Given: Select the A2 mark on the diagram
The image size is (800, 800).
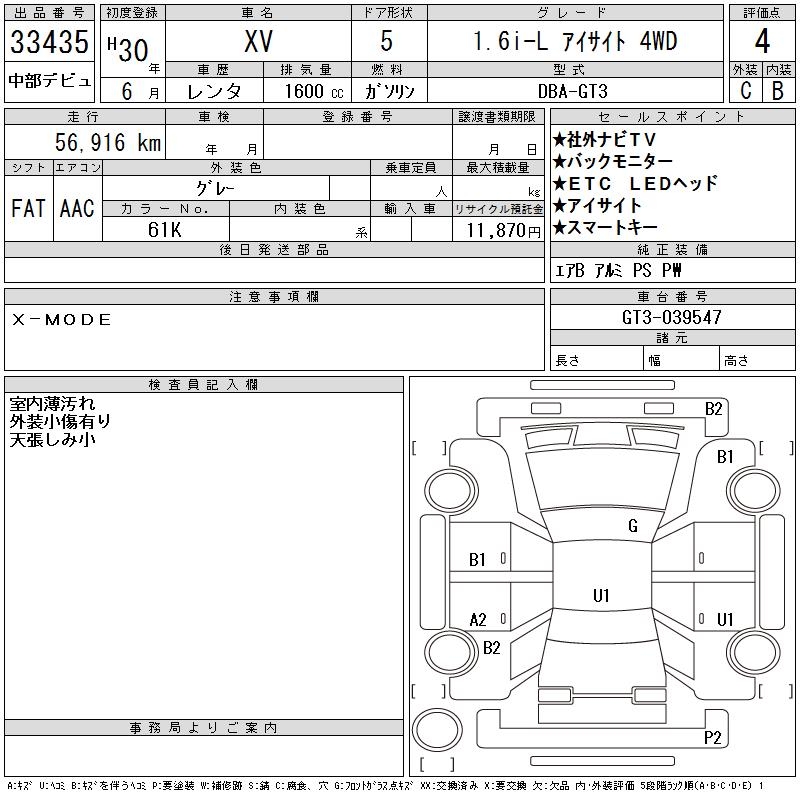Looking at the screenshot, I should [478, 620].
